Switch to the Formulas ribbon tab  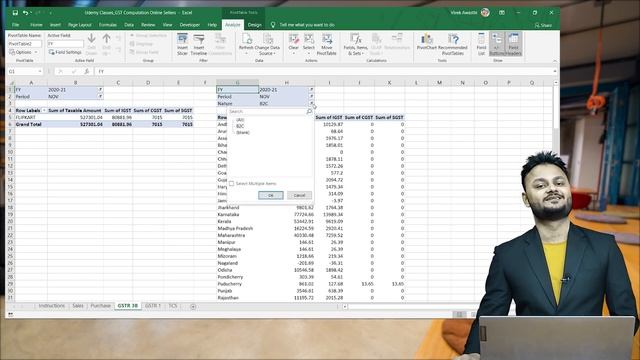point(108,25)
